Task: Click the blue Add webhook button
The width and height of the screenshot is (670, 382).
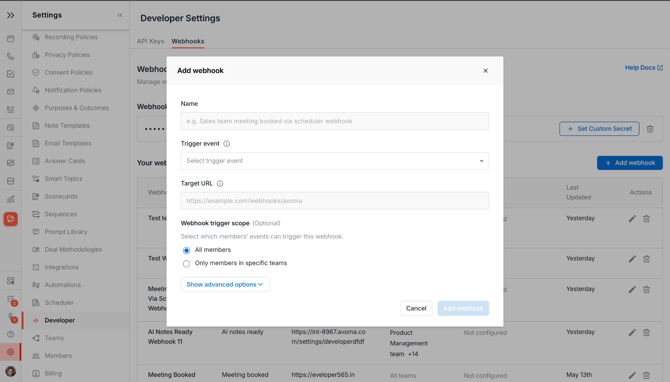Action: click(629, 163)
